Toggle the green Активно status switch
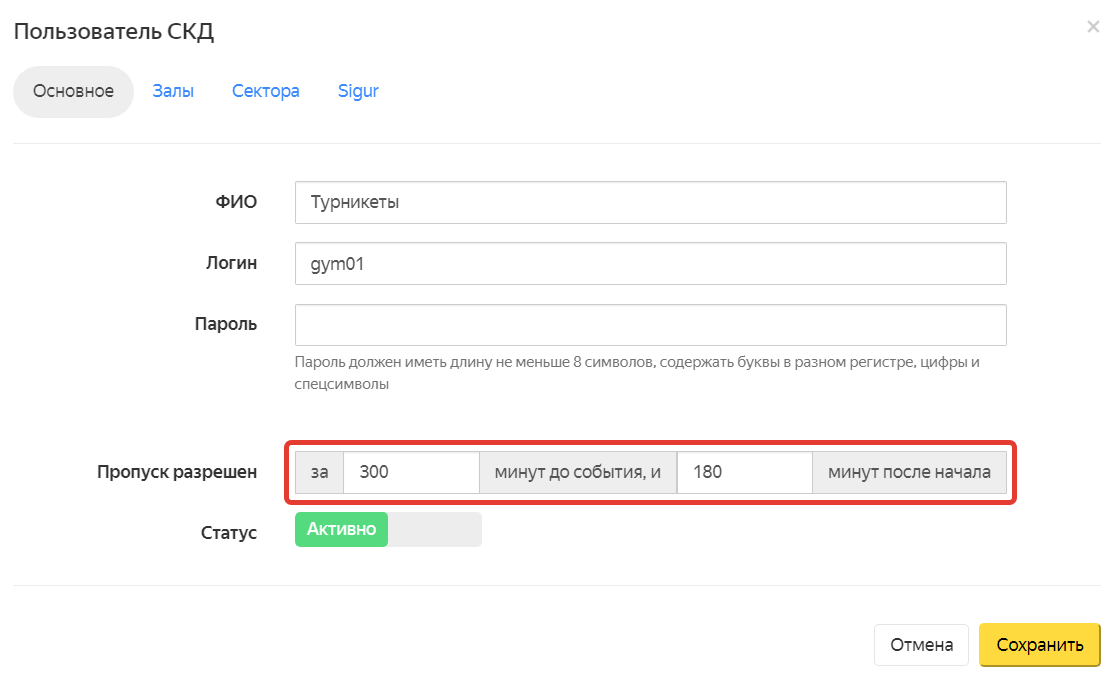The image size is (1117, 683). coord(388,530)
